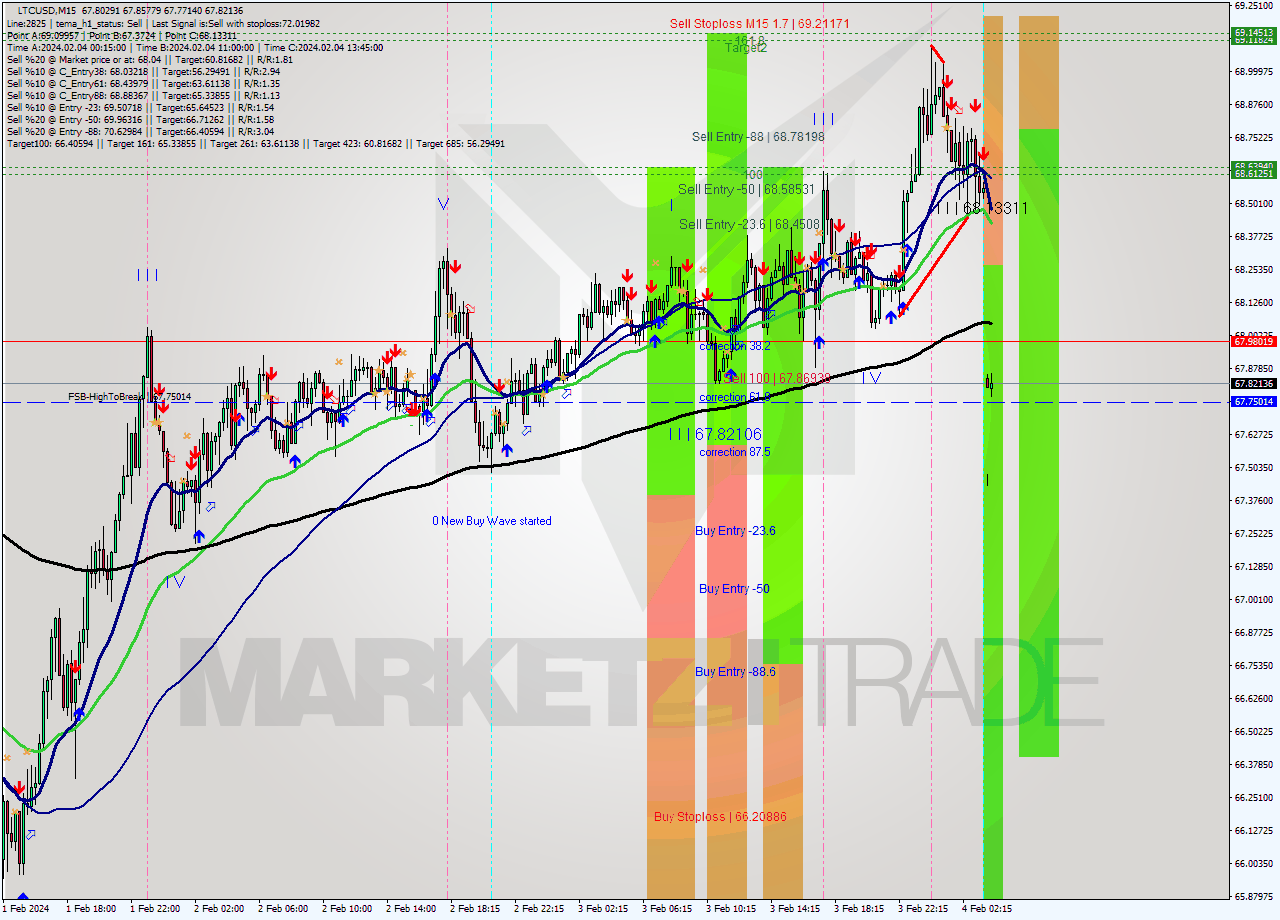Viewport: 1280px width, 920px height.
Task: Click '3 Feb 10:15' on the time axis
Action: tap(731, 909)
